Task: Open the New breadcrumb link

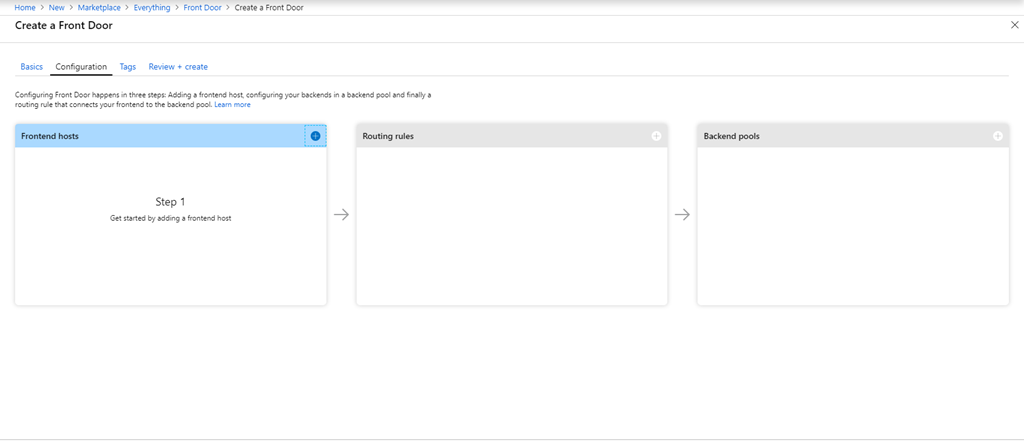Action: click(57, 8)
